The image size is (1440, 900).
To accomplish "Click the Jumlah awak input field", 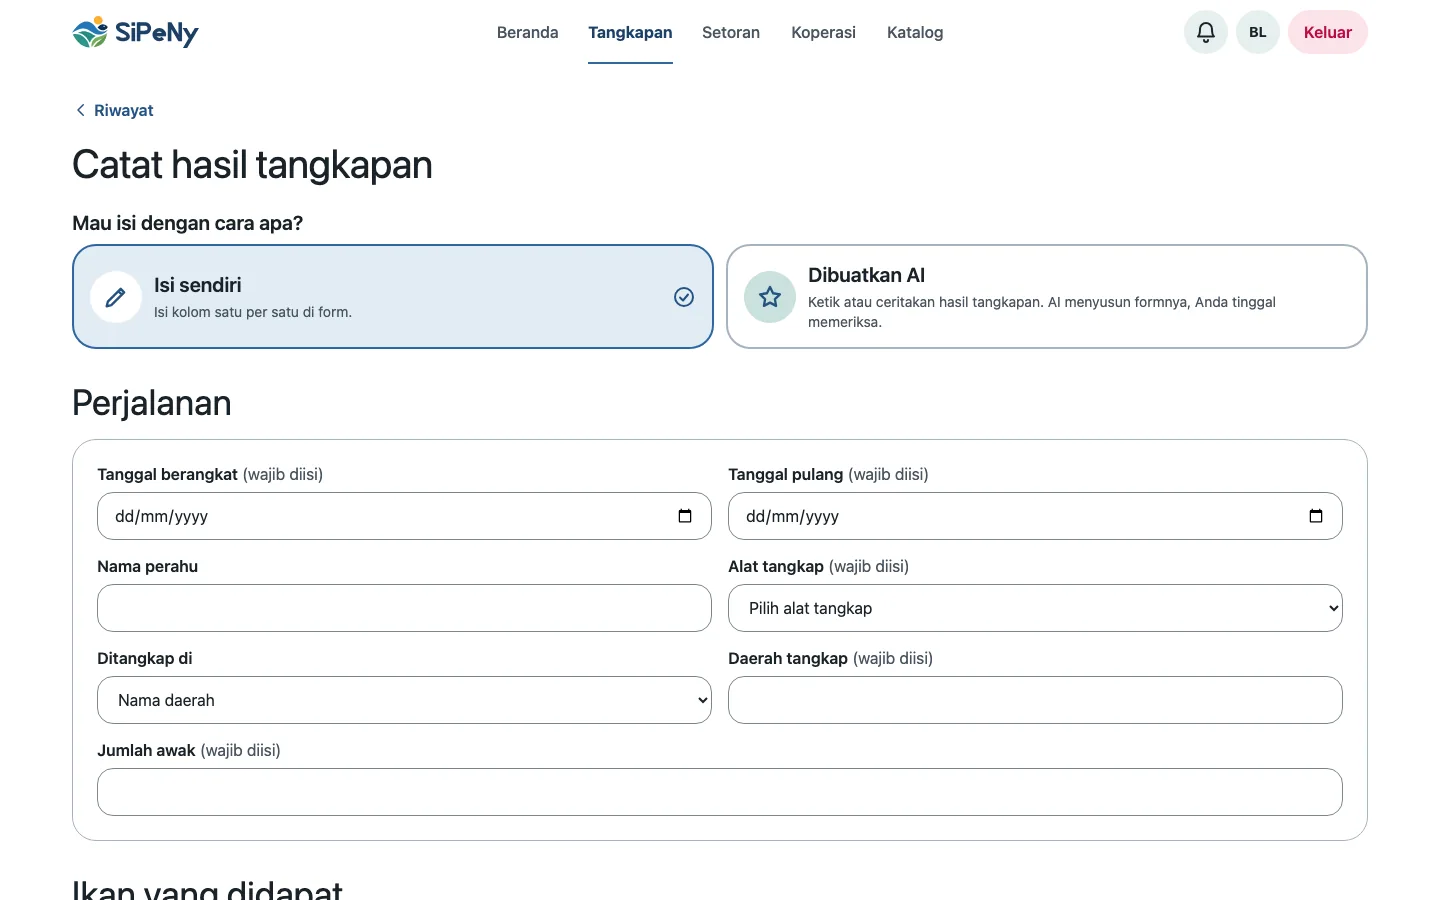I will [720, 792].
